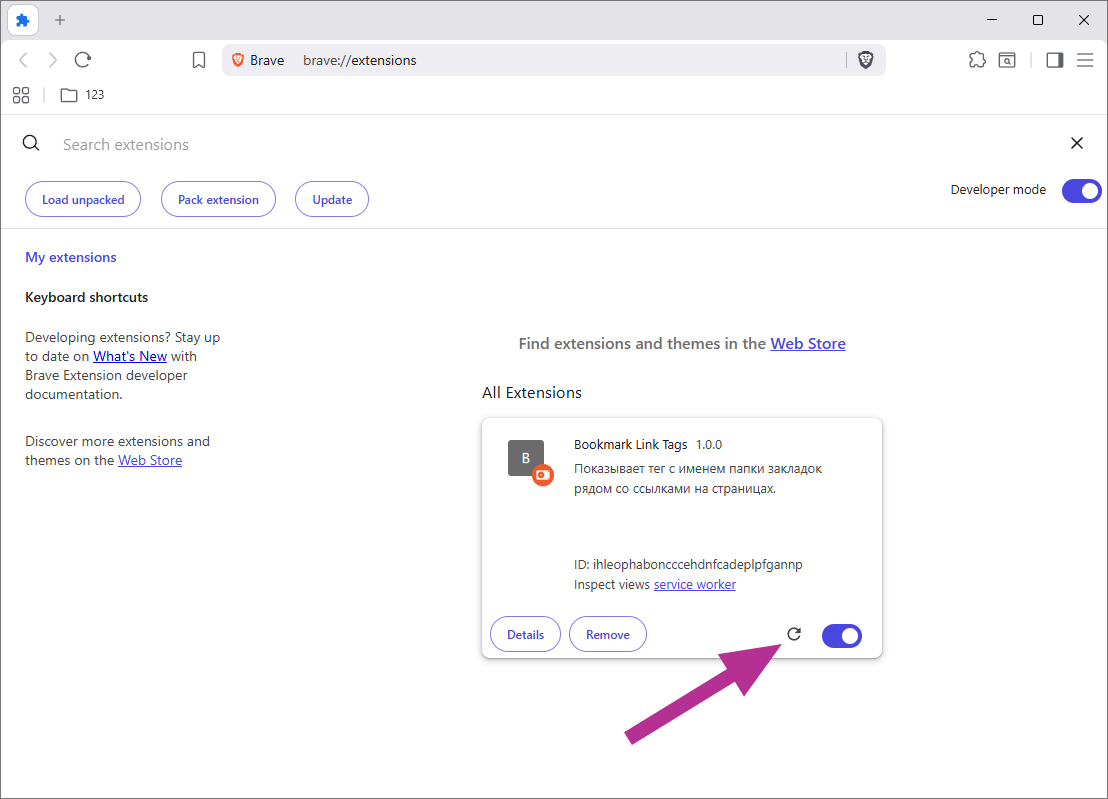Click the Load unpacked button

click(83, 200)
